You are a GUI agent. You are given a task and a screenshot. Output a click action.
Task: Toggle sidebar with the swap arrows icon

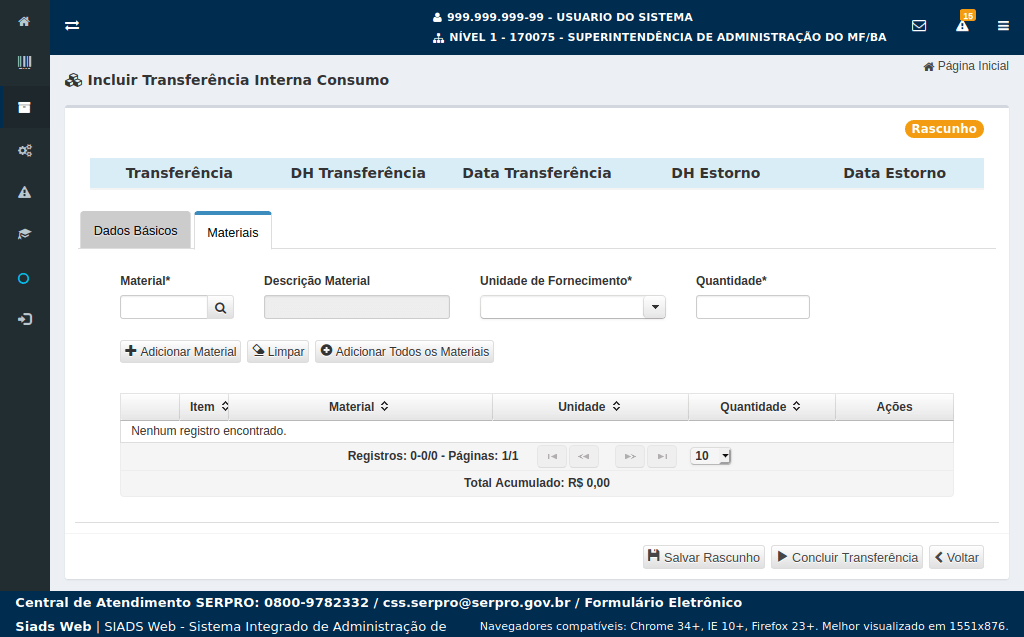72,25
